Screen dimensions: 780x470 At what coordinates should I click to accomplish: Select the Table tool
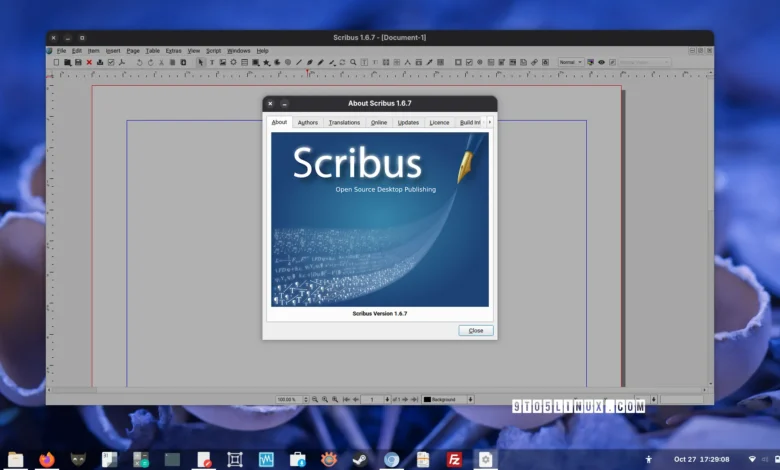click(244, 62)
